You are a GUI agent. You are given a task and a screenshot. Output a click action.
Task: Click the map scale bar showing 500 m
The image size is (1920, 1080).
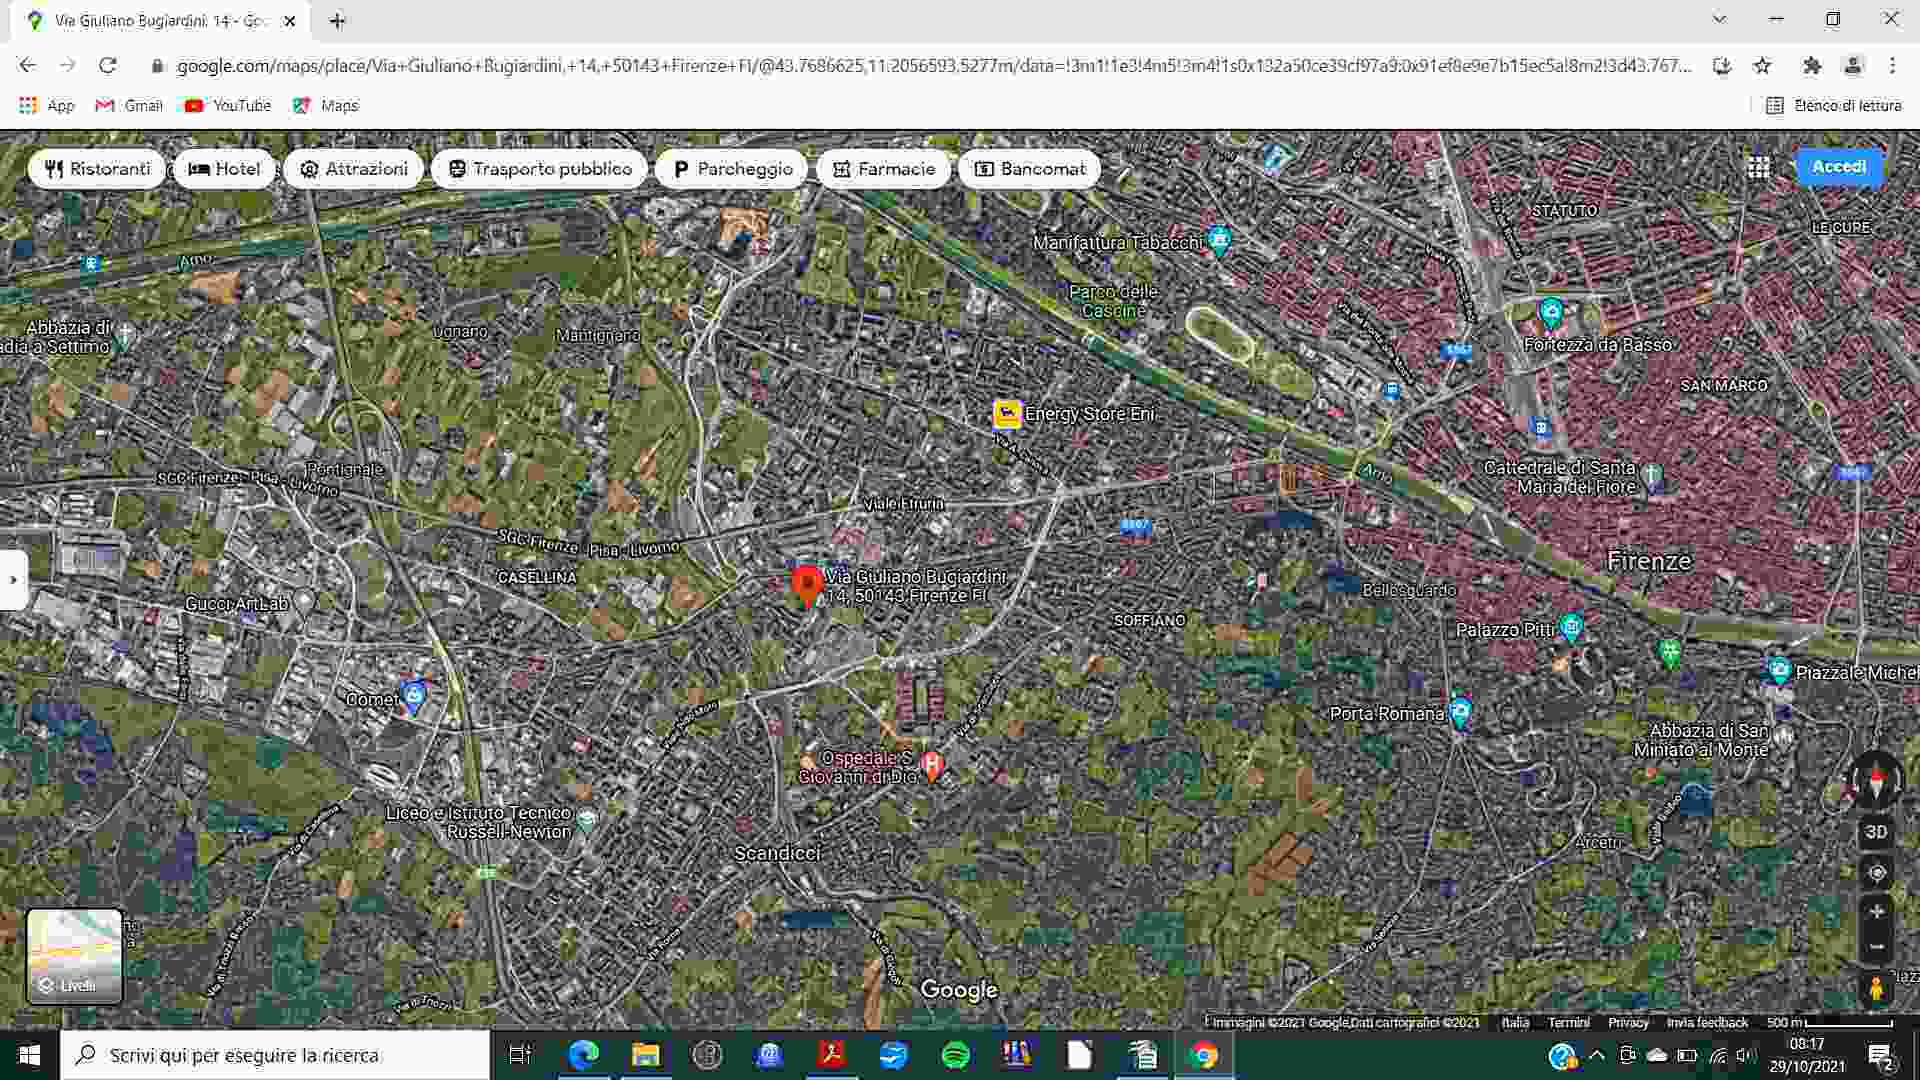click(x=1830, y=1022)
